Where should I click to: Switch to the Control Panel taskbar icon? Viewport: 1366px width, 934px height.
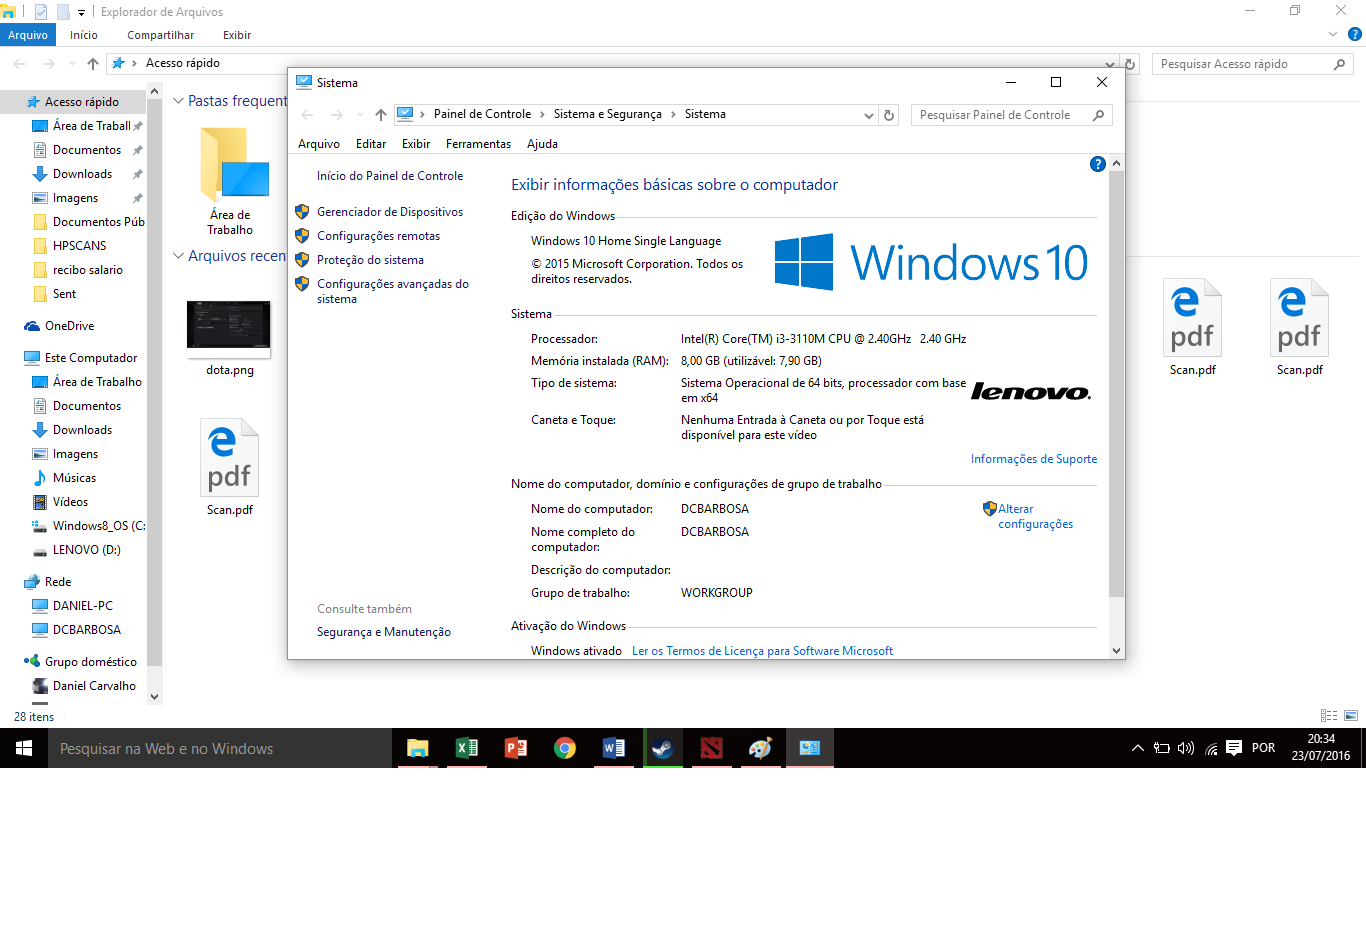tap(809, 748)
